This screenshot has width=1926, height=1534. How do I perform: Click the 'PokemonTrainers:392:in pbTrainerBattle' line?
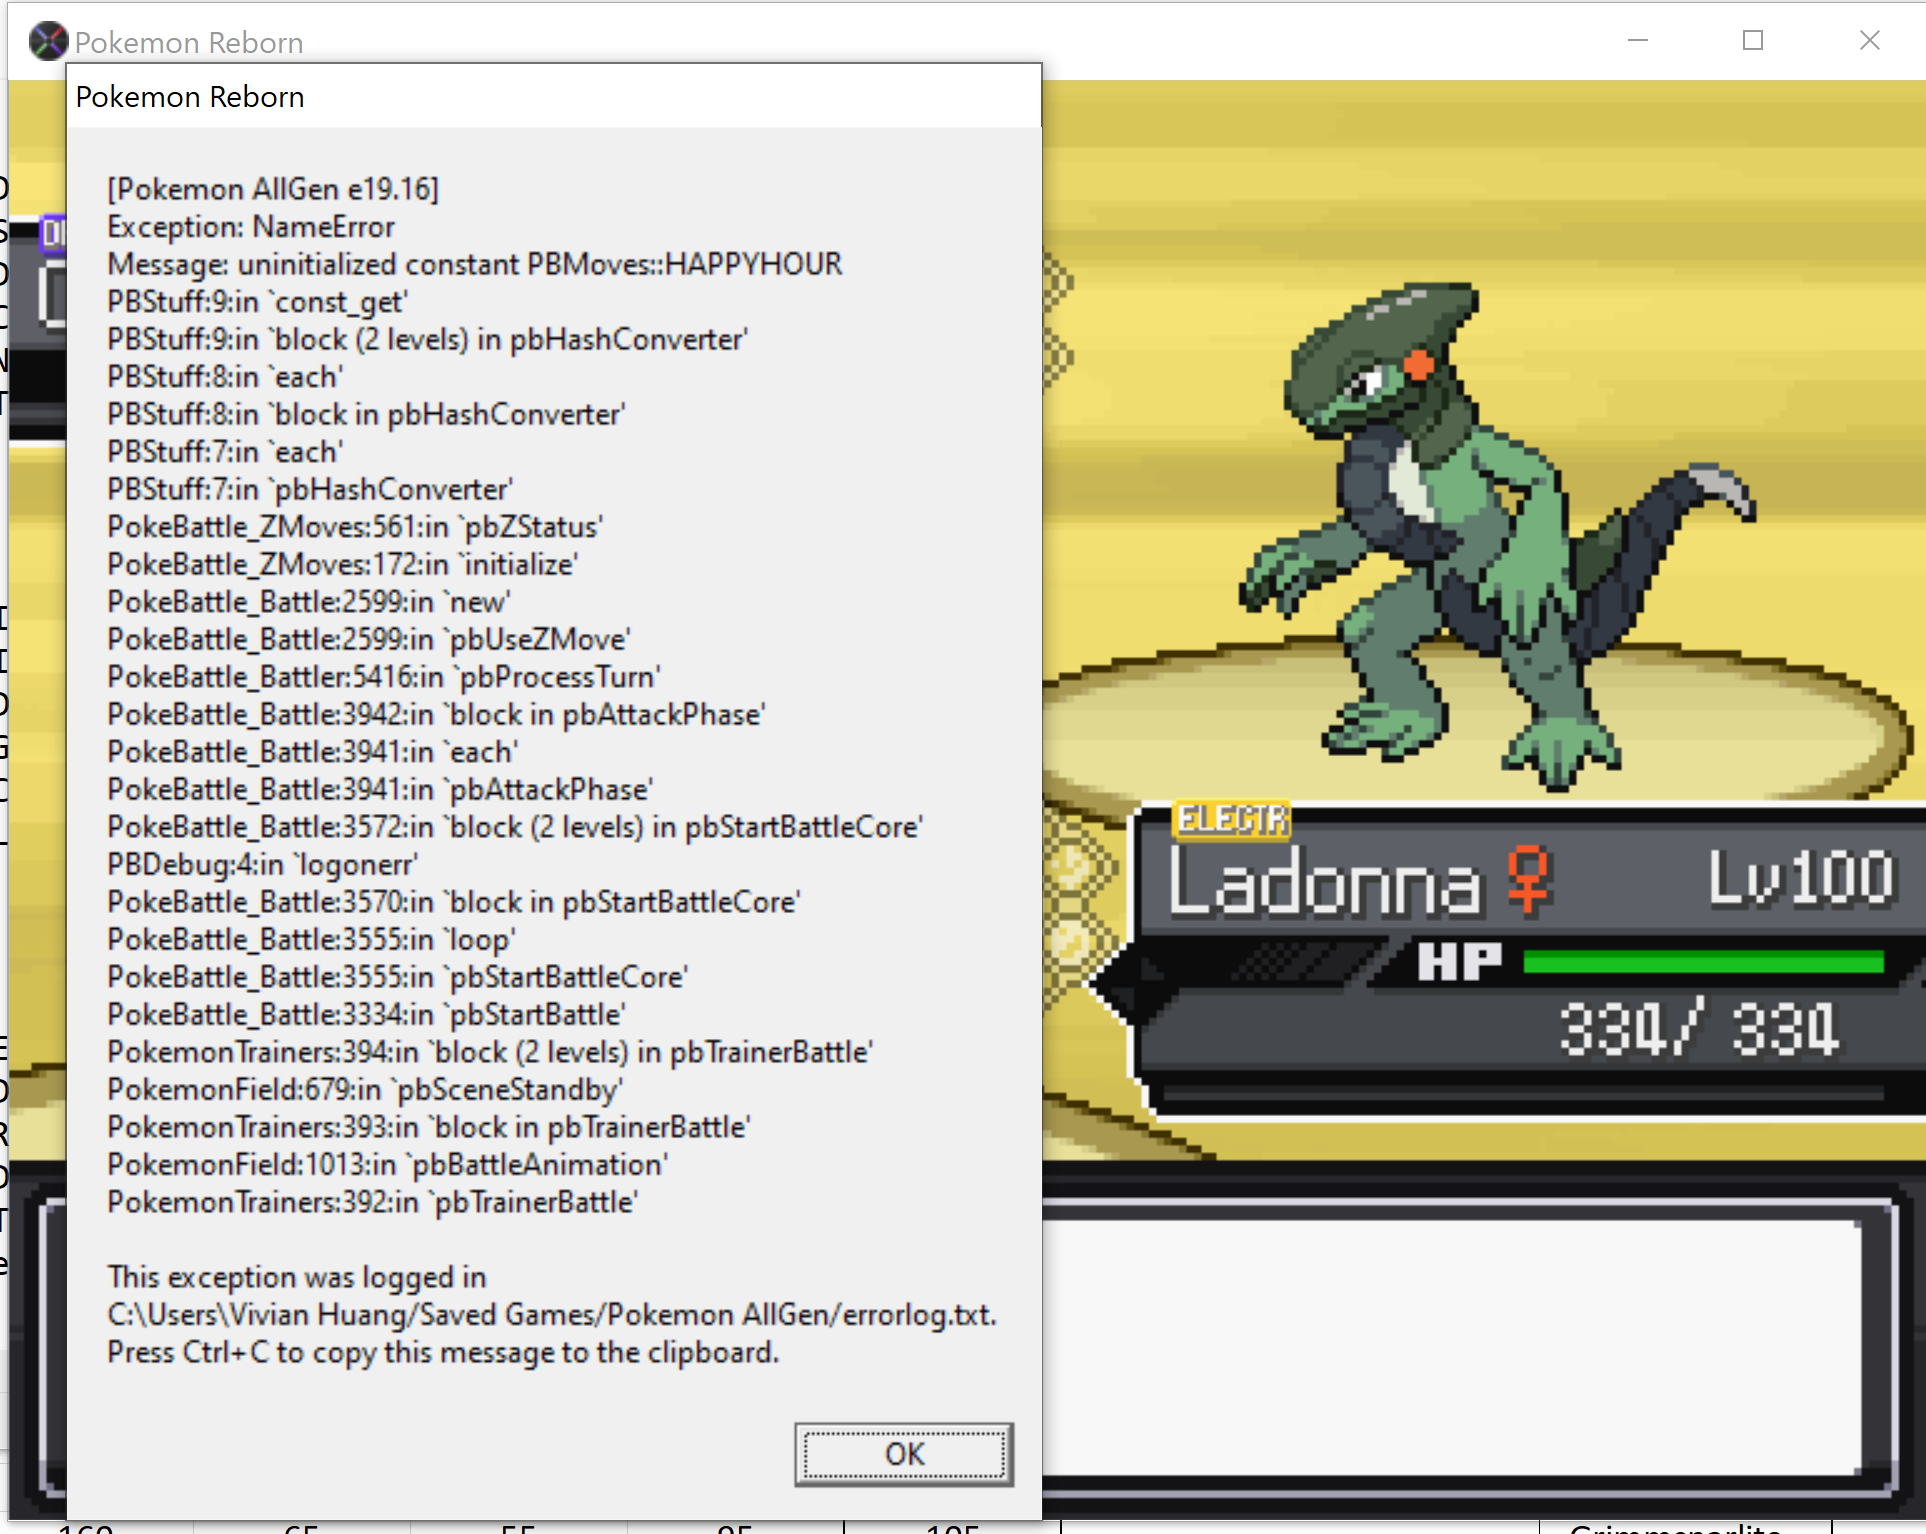coord(372,1202)
